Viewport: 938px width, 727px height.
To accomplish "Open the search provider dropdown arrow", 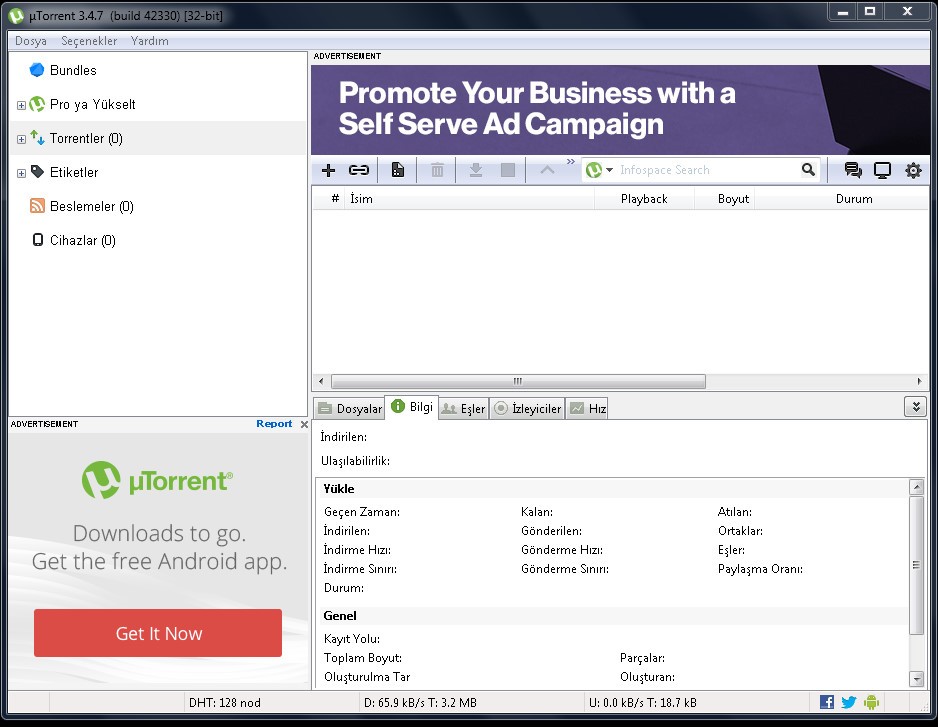I will [x=609, y=171].
